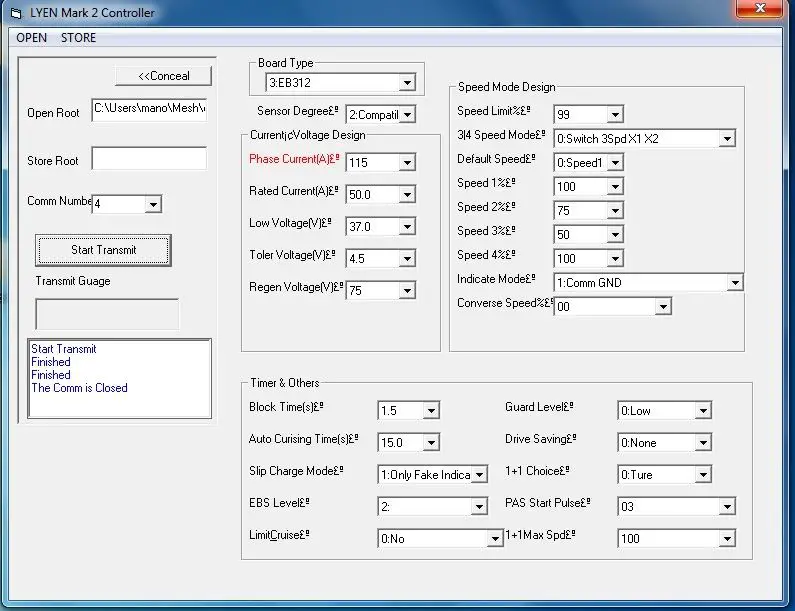Open the 1+1Max Spd dropdown
Screen dimensions: 795x611
click(727, 538)
